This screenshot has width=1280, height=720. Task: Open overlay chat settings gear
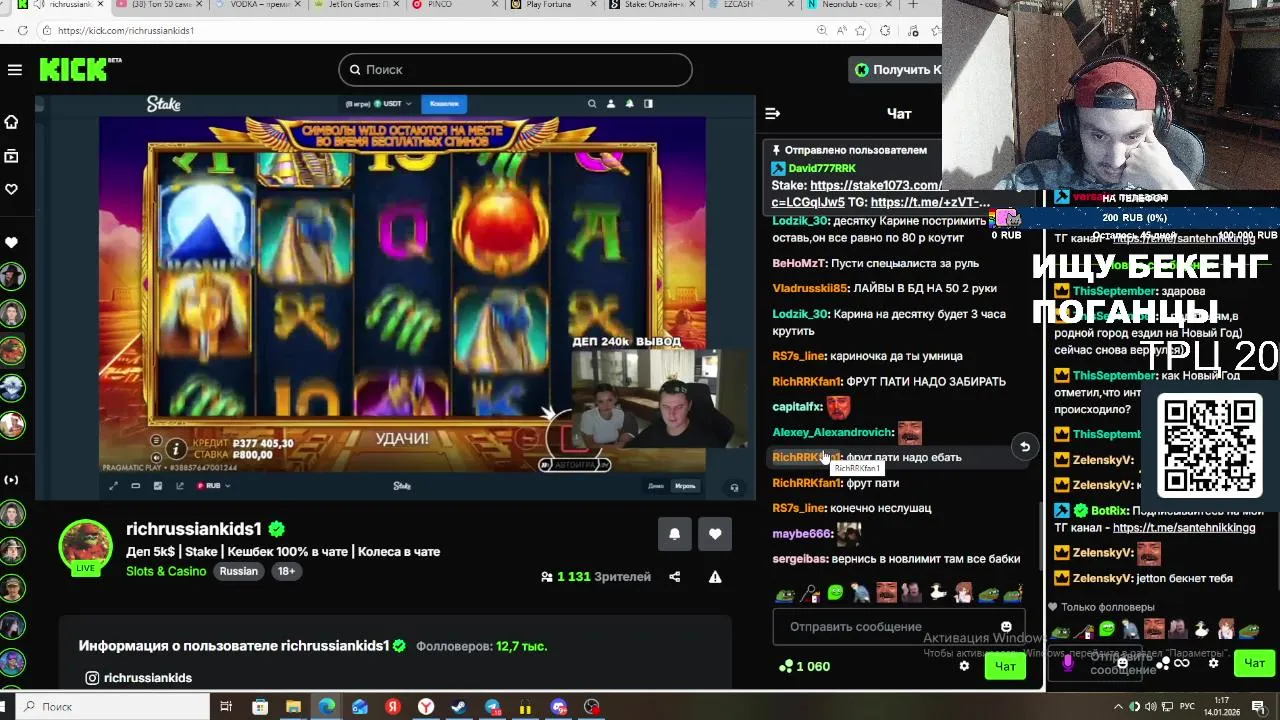1213,663
